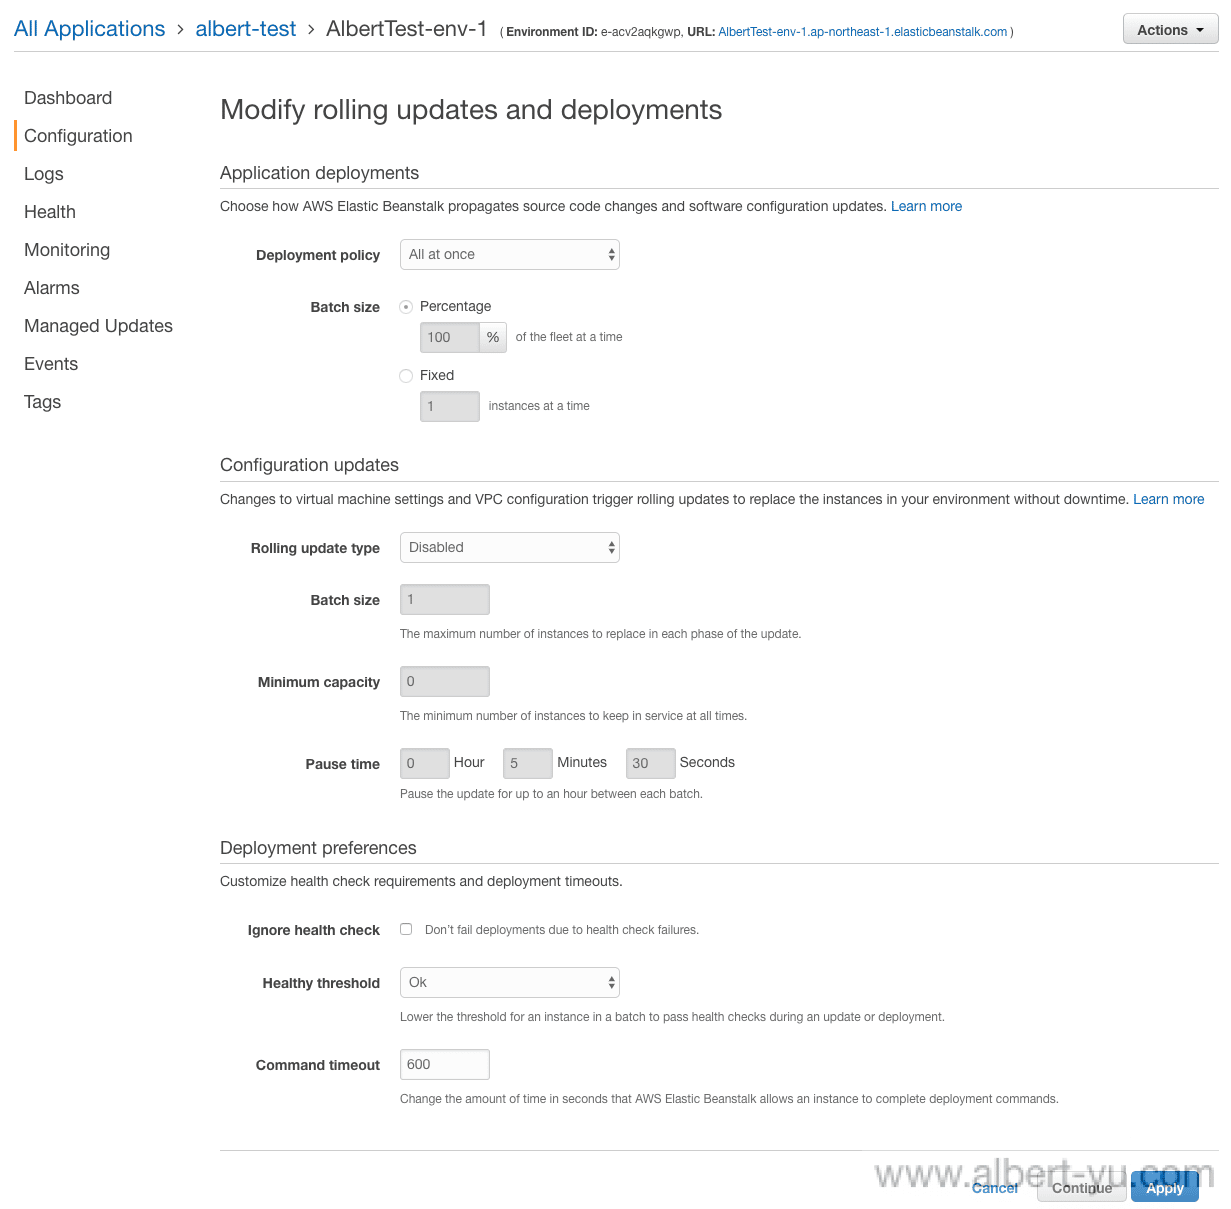Click the Apply button
Screen dimensions: 1231x1209
[x=1165, y=1188]
